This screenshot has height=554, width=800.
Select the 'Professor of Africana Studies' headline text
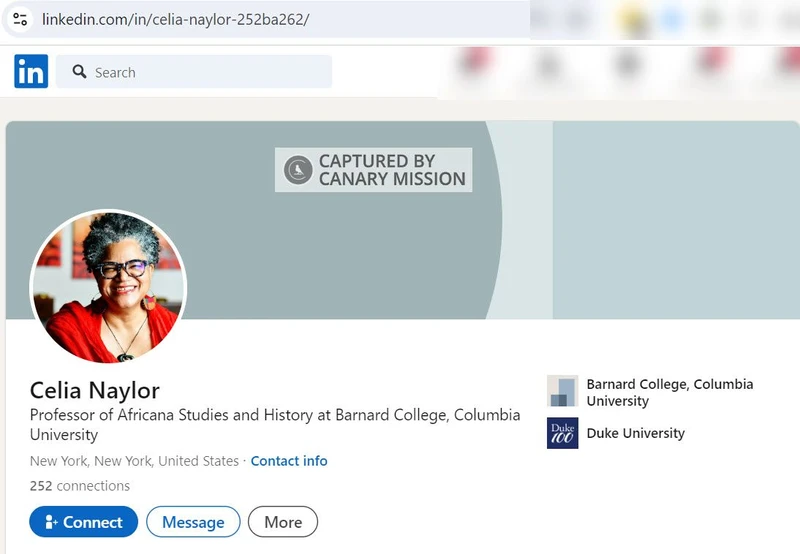pos(275,424)
